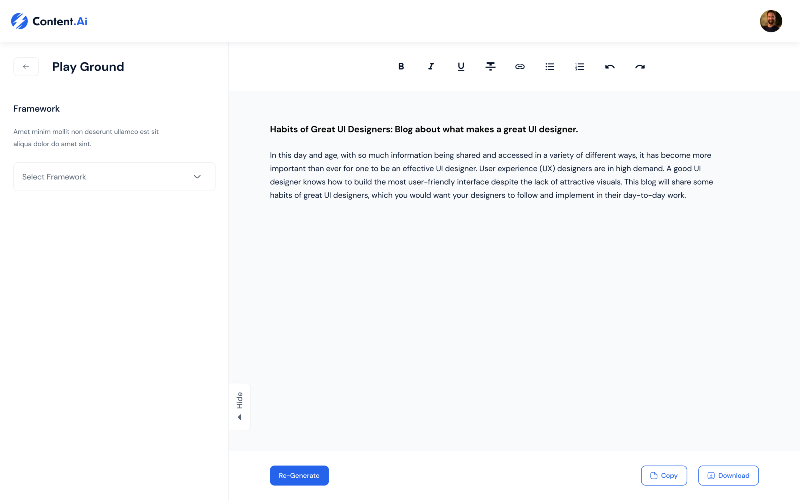The width and height of the screenshot is (800, 500).
Task: Click into the generated blog paragraph
Action: [x=491, y=175]
